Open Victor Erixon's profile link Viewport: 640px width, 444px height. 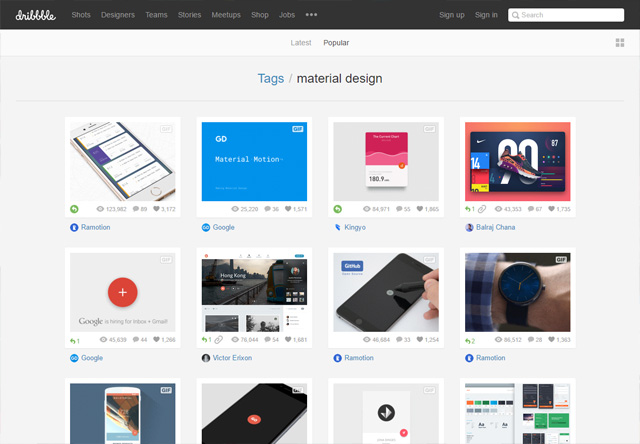(x=232, y=358)
